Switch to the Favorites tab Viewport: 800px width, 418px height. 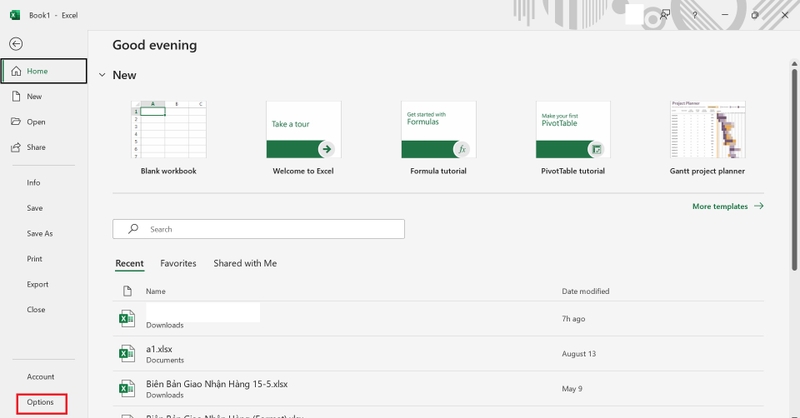click(178, 263)
